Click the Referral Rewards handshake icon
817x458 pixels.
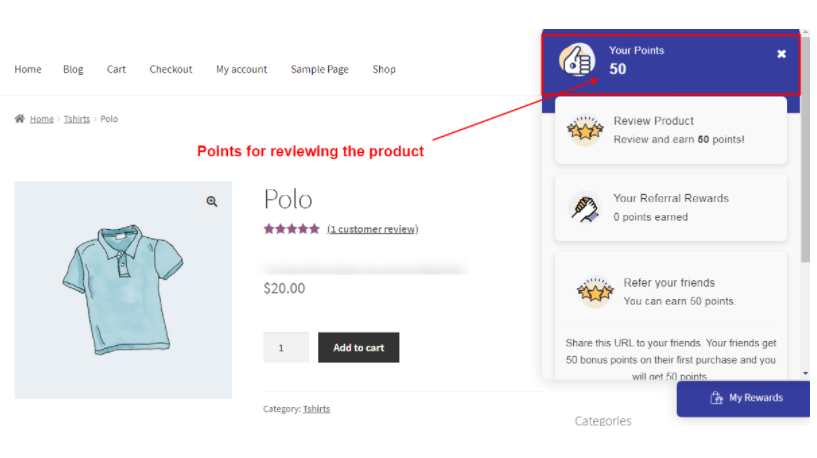(584, 207)
